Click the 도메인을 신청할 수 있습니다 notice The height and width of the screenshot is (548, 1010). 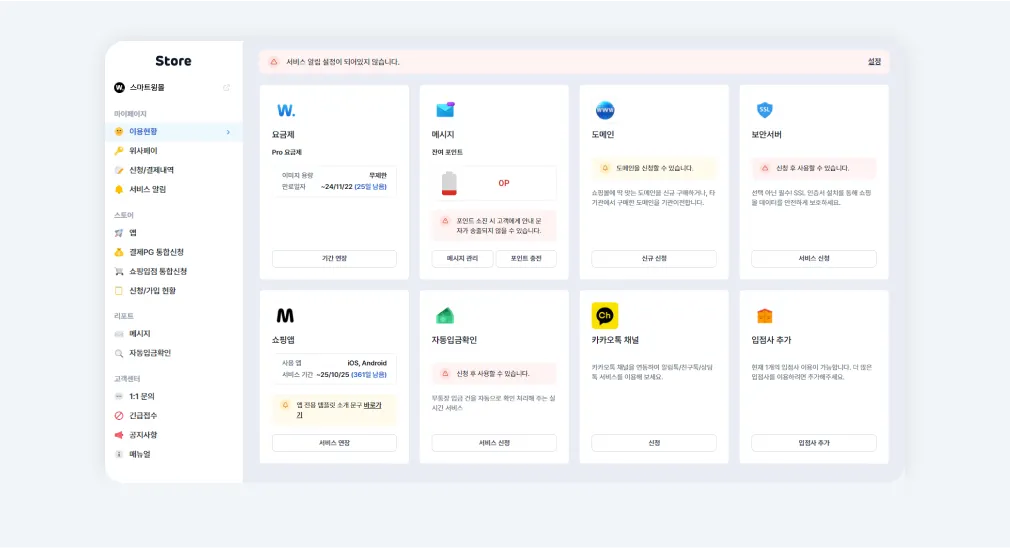[x=654, y=168]
